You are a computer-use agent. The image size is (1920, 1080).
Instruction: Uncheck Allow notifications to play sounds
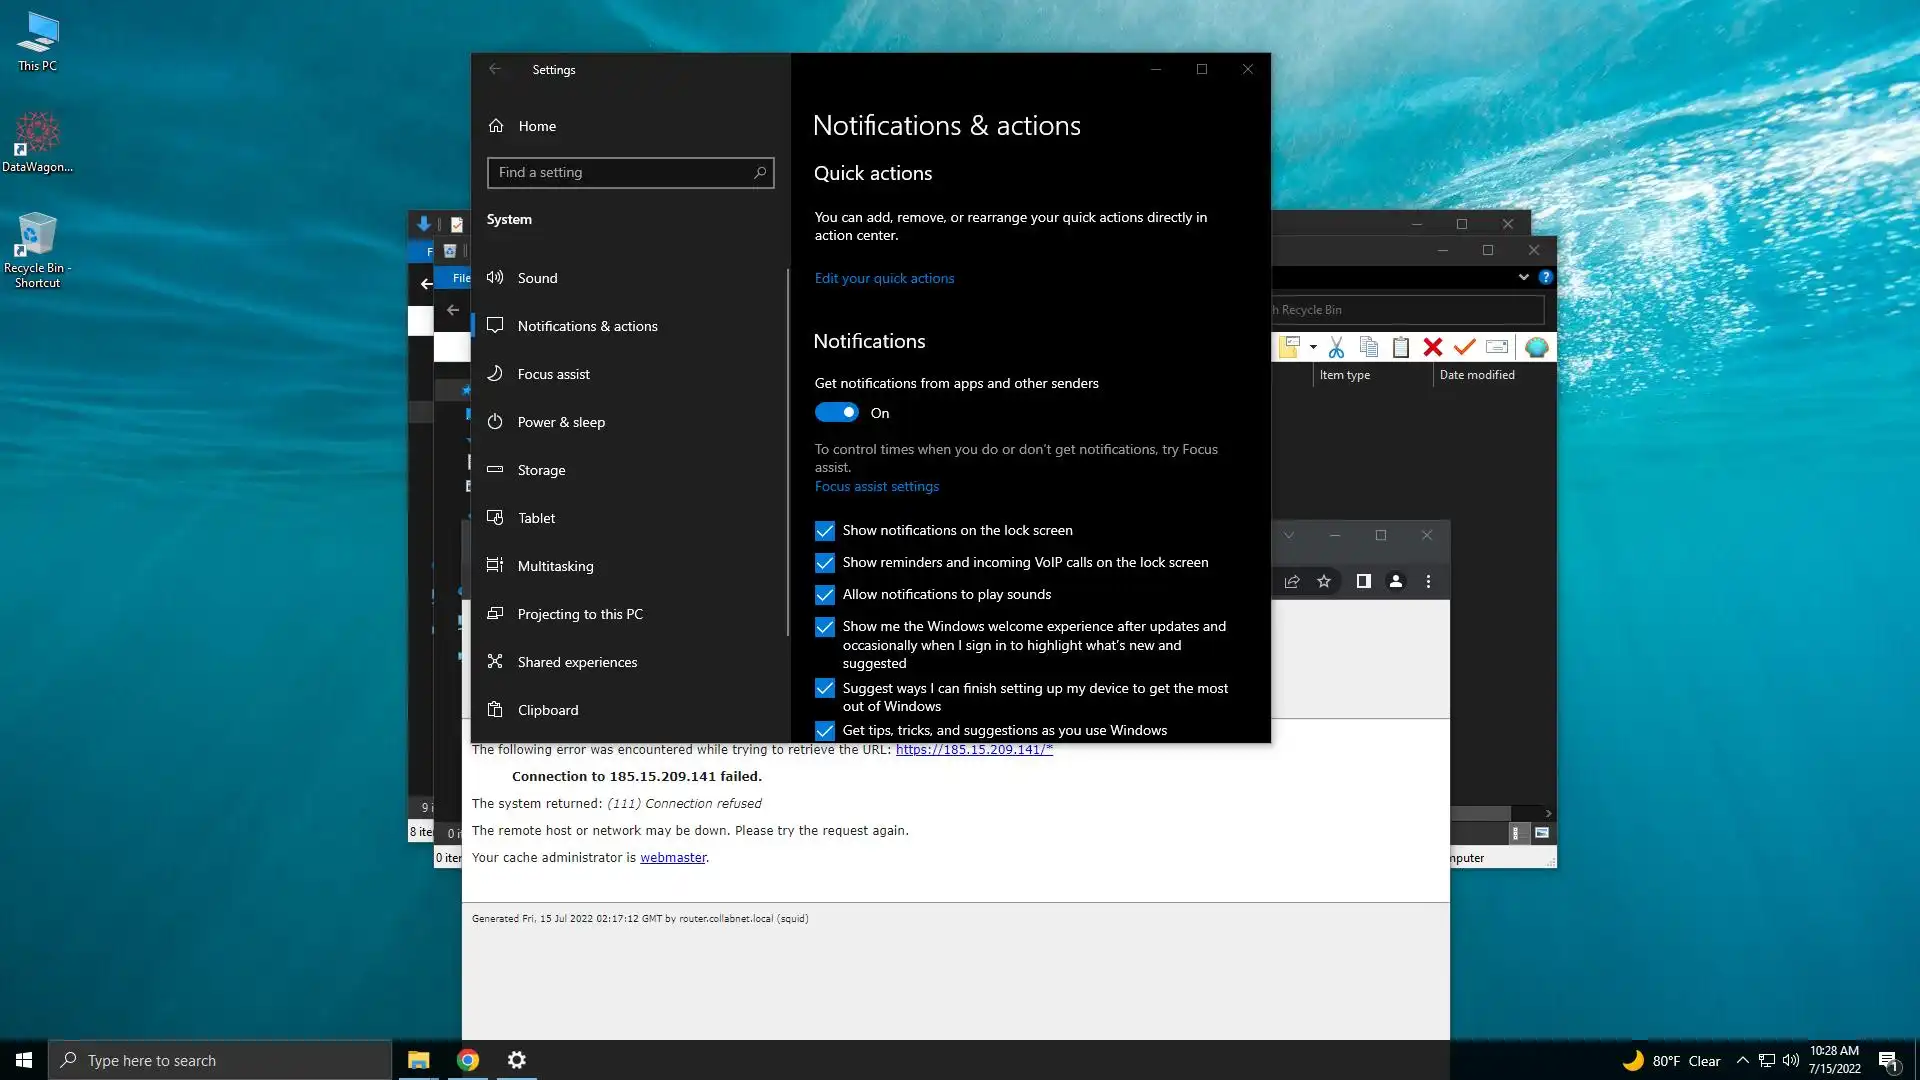[825, 595]
